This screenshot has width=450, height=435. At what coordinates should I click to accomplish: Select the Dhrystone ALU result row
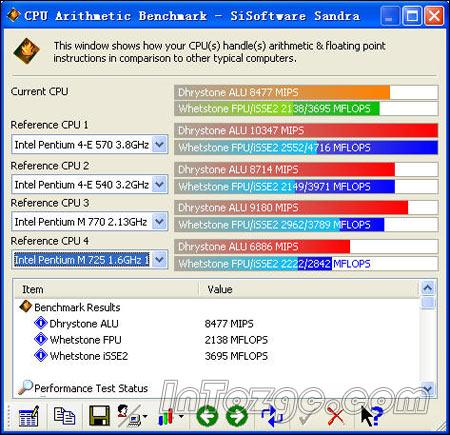pos(217,324)
